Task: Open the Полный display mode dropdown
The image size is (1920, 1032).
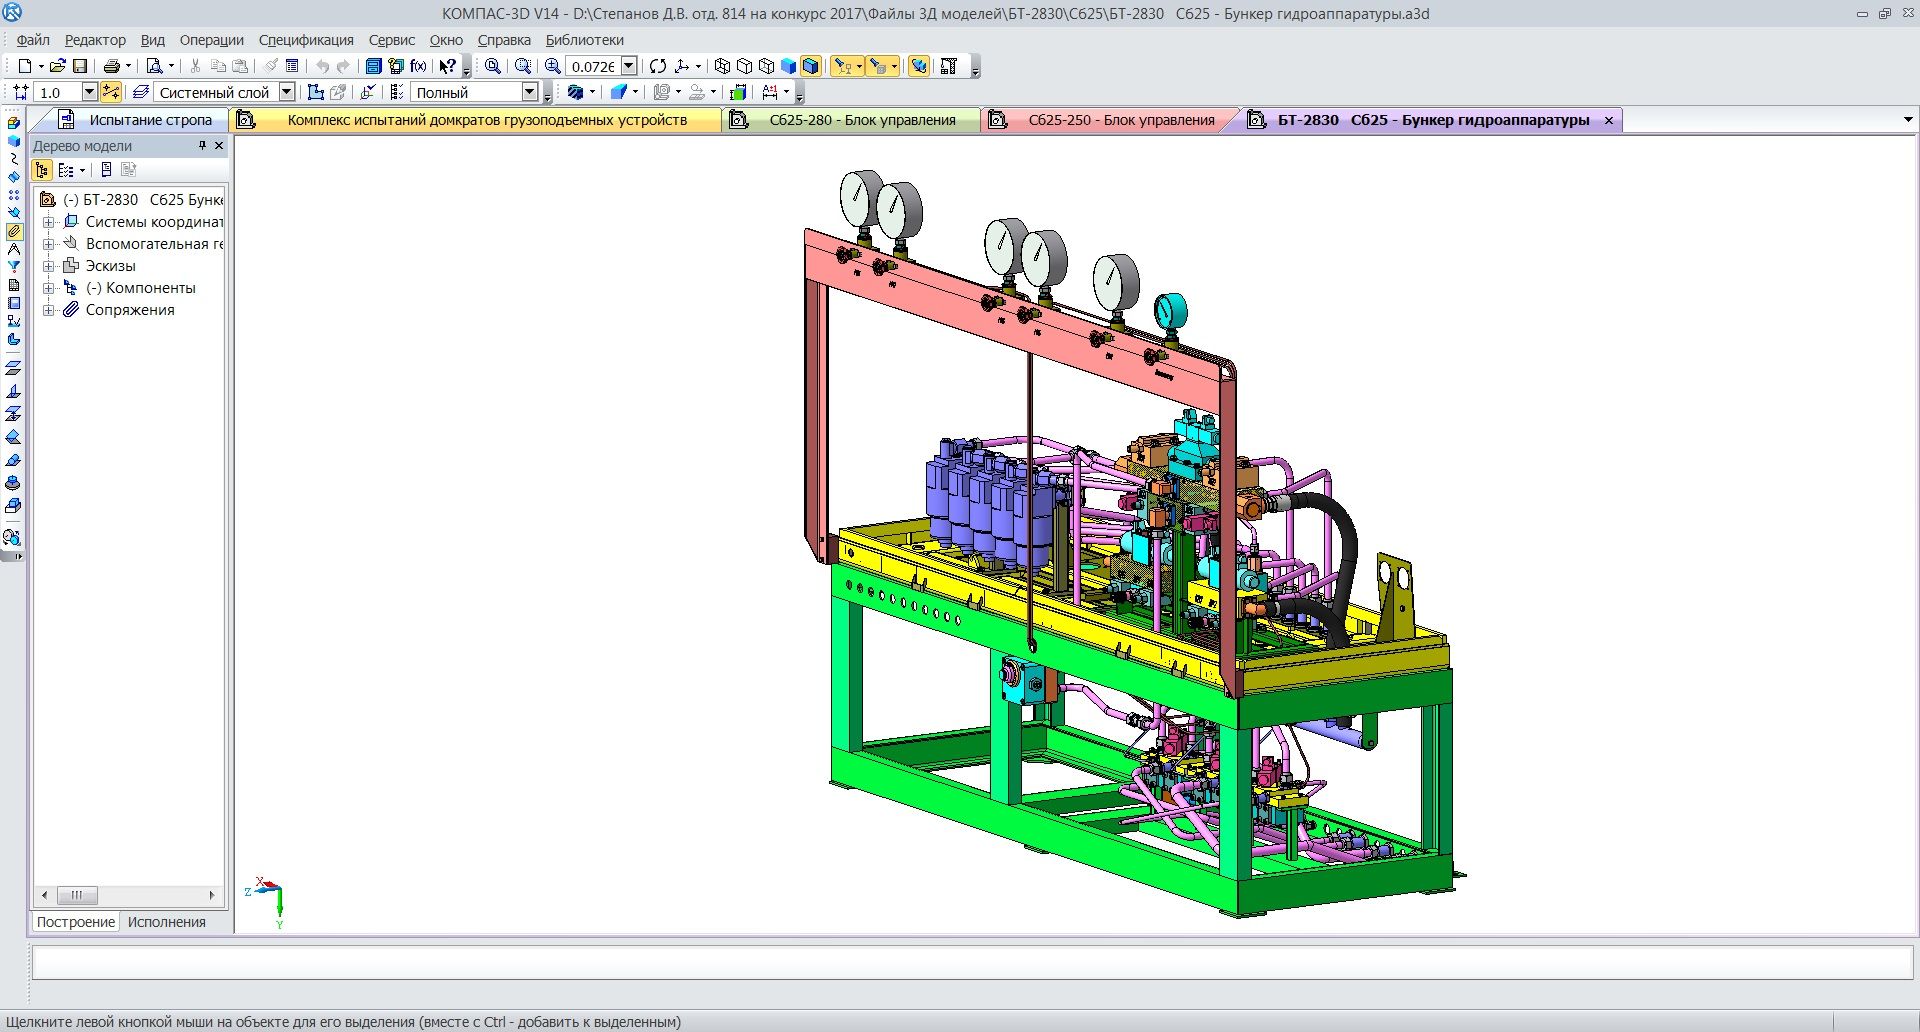Action: point(530,92)
